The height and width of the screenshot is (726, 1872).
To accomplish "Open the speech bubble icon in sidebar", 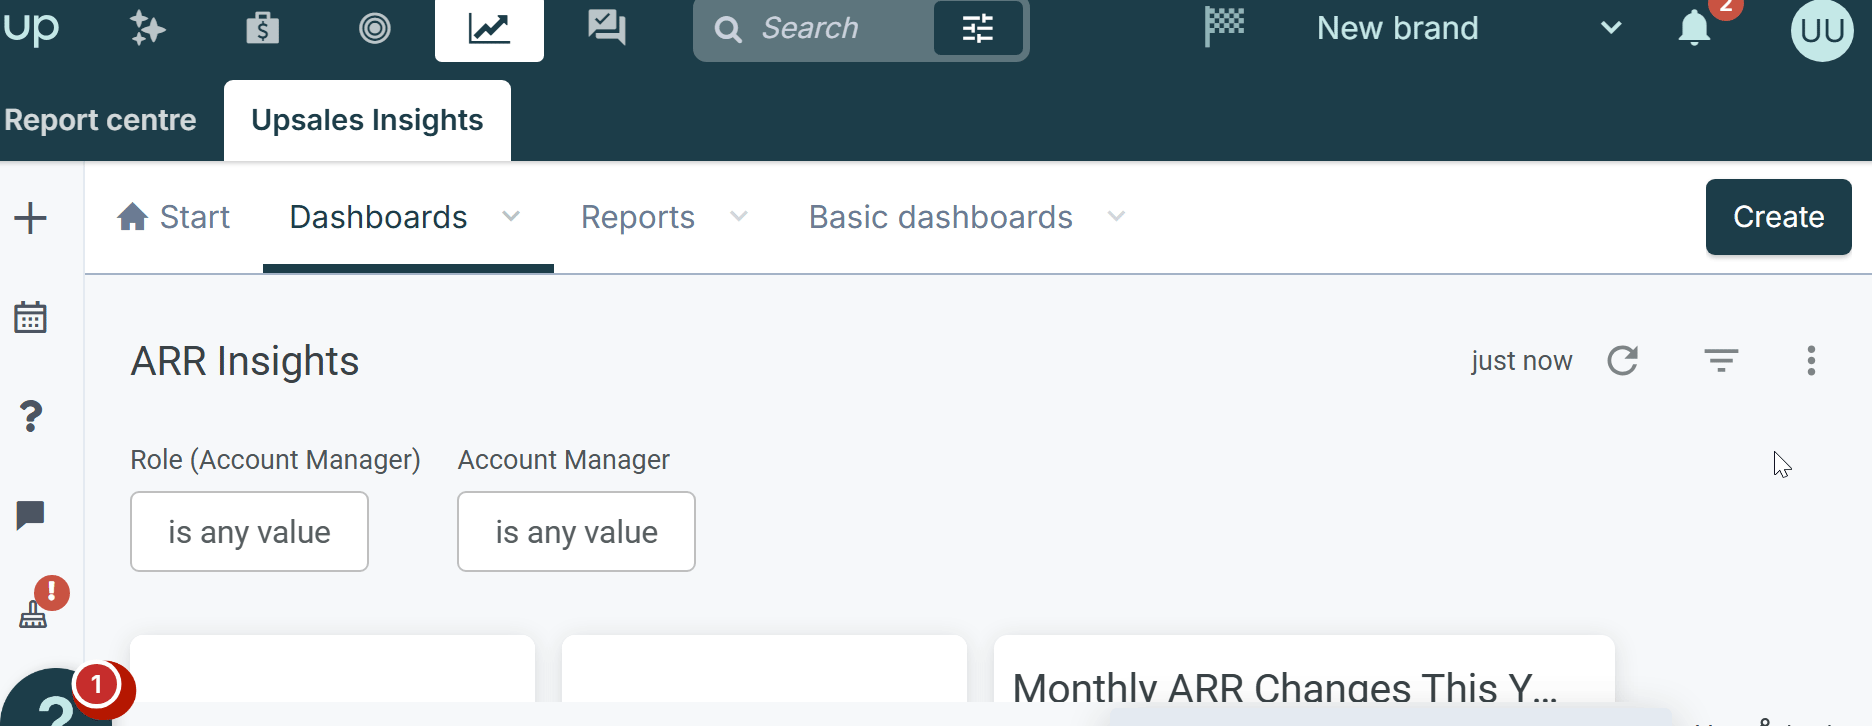I will click(31, 516).
